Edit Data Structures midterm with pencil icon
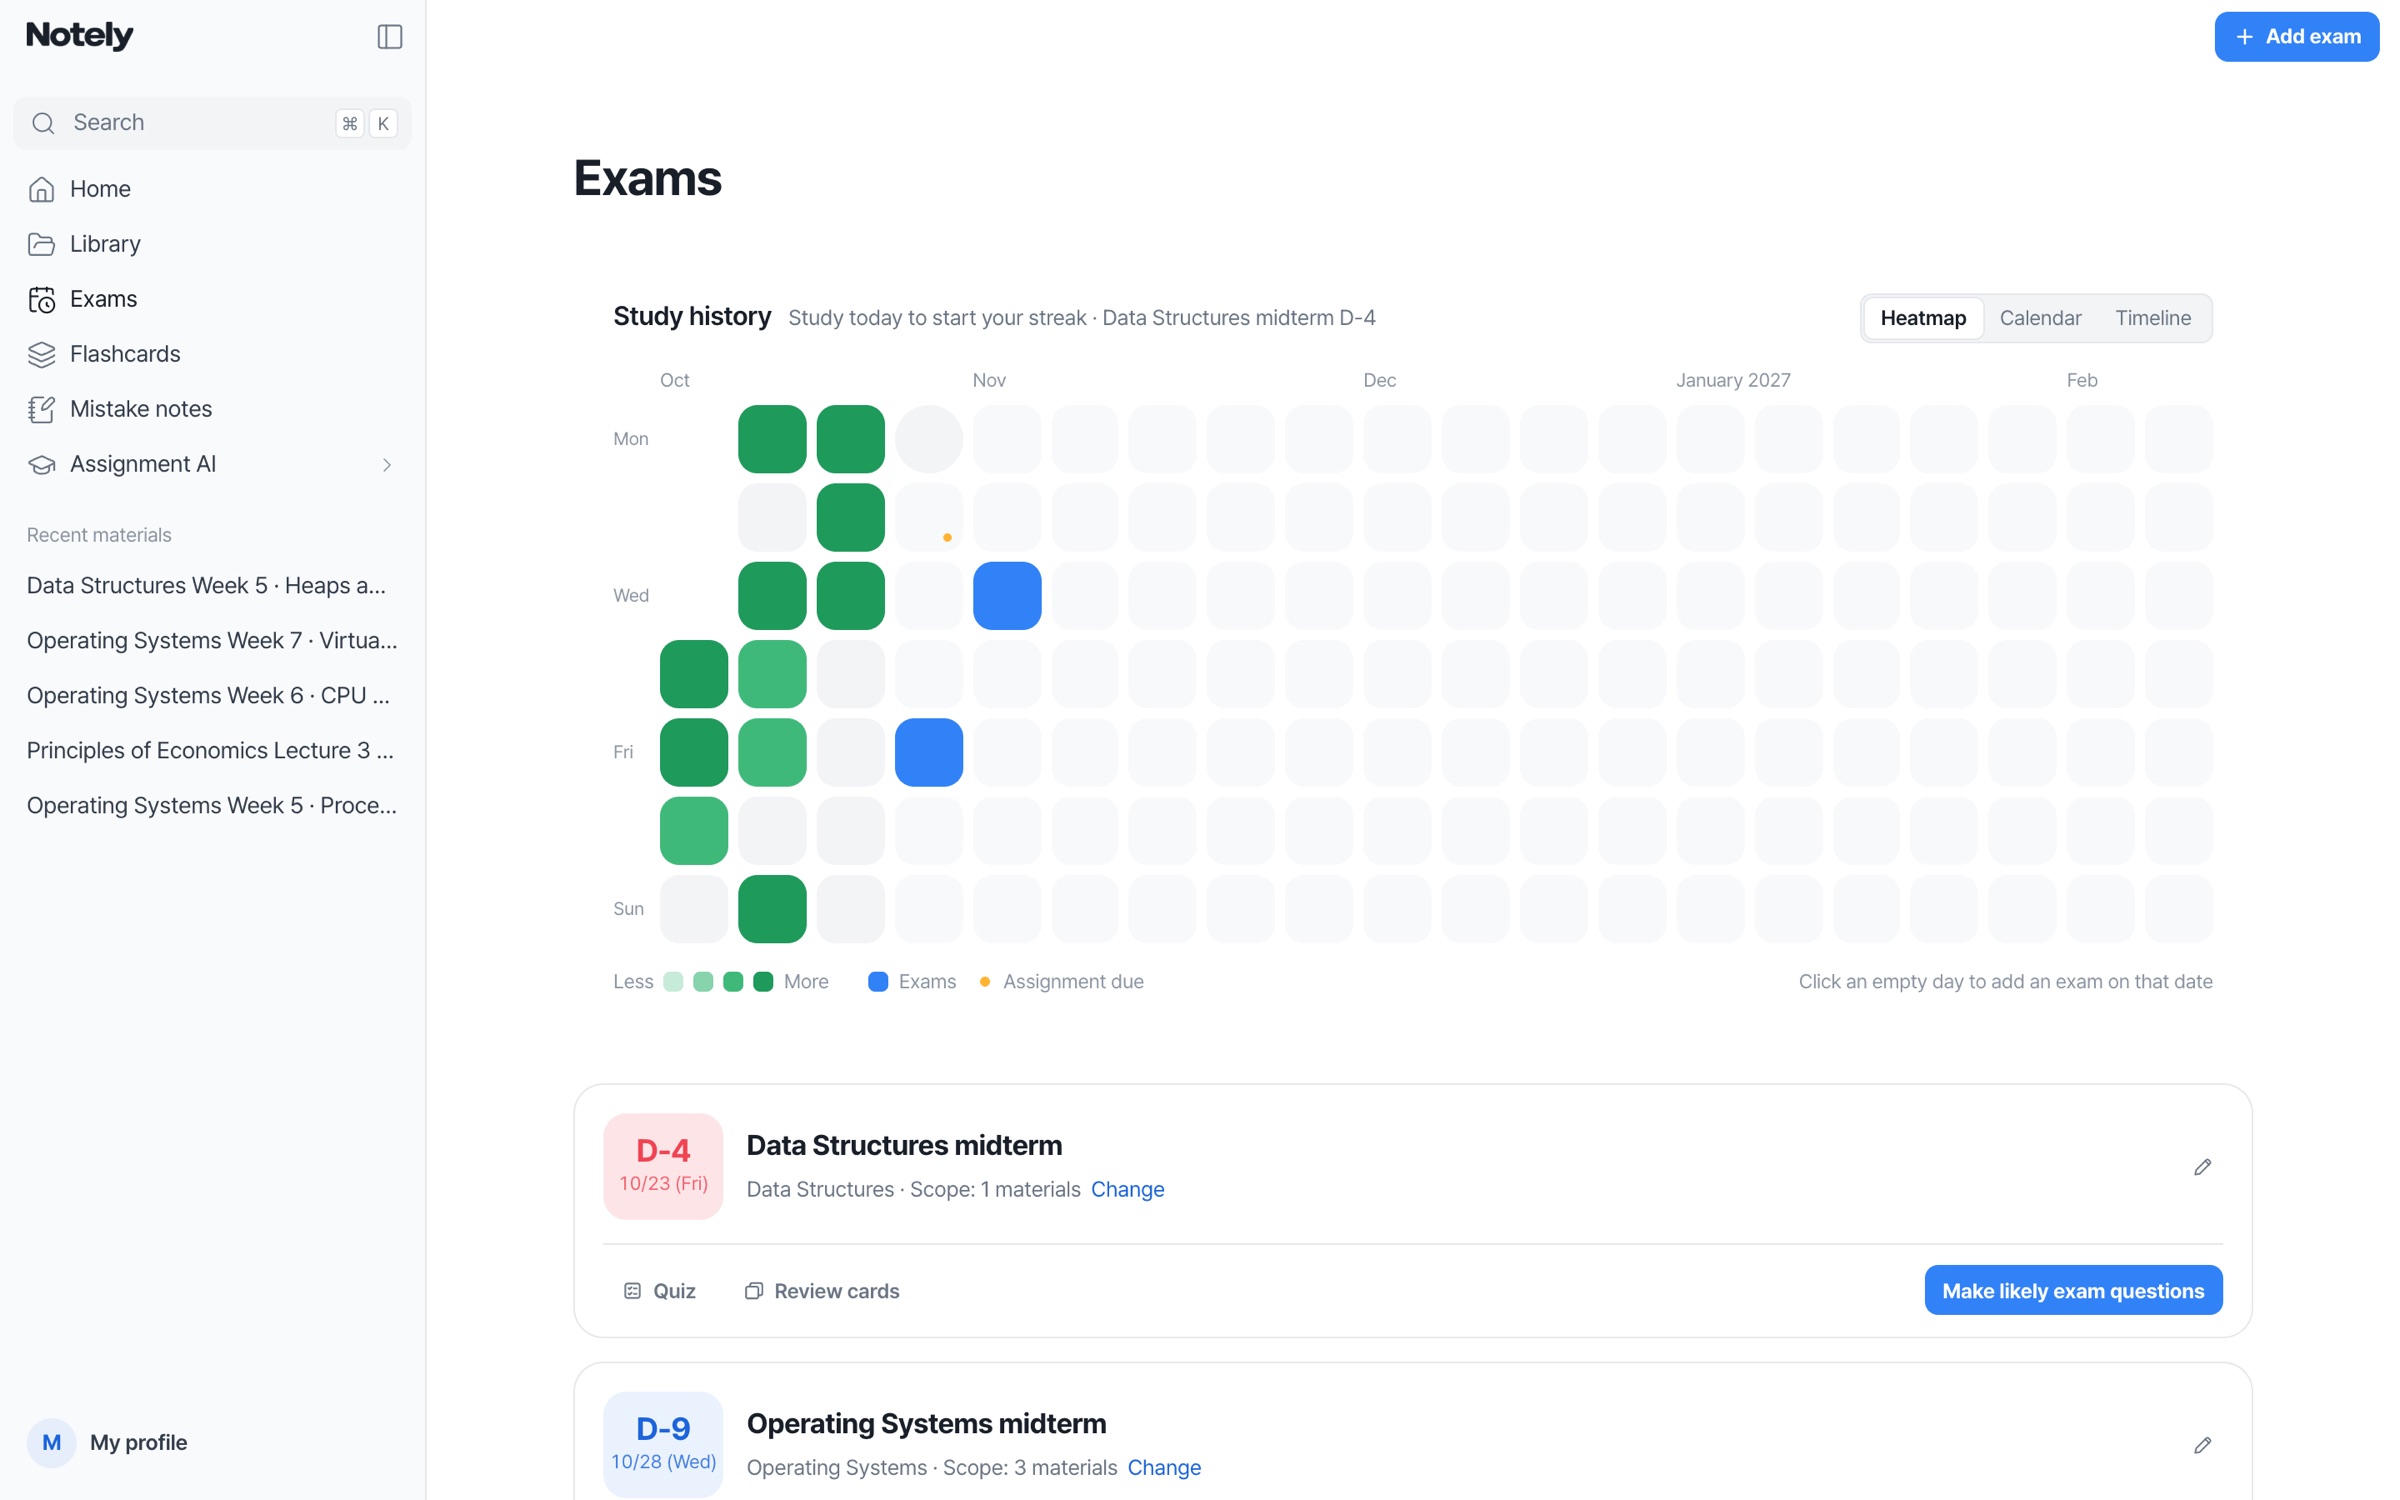This screenshot has height=1500, width=2400. click(x=2202, y=1167)
